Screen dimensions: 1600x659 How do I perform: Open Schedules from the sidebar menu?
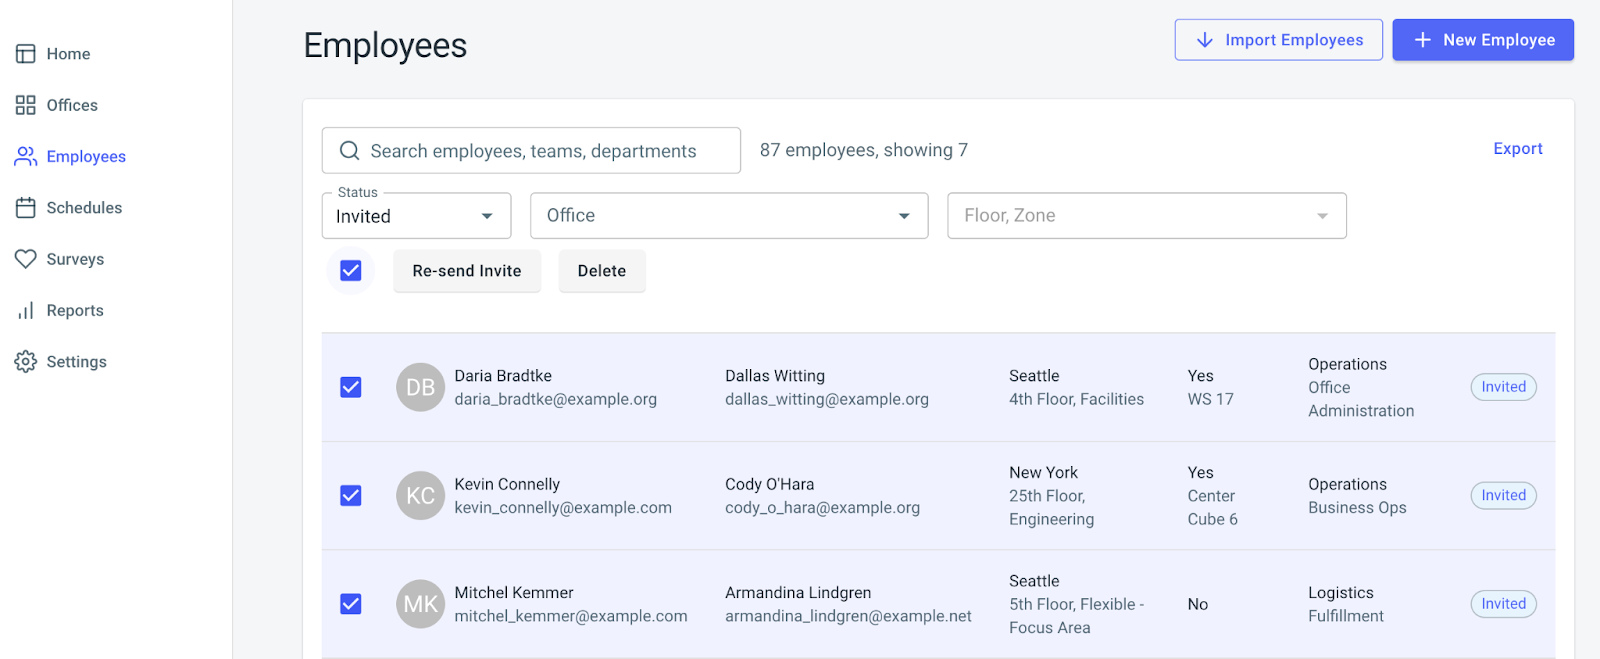point(84,208)
